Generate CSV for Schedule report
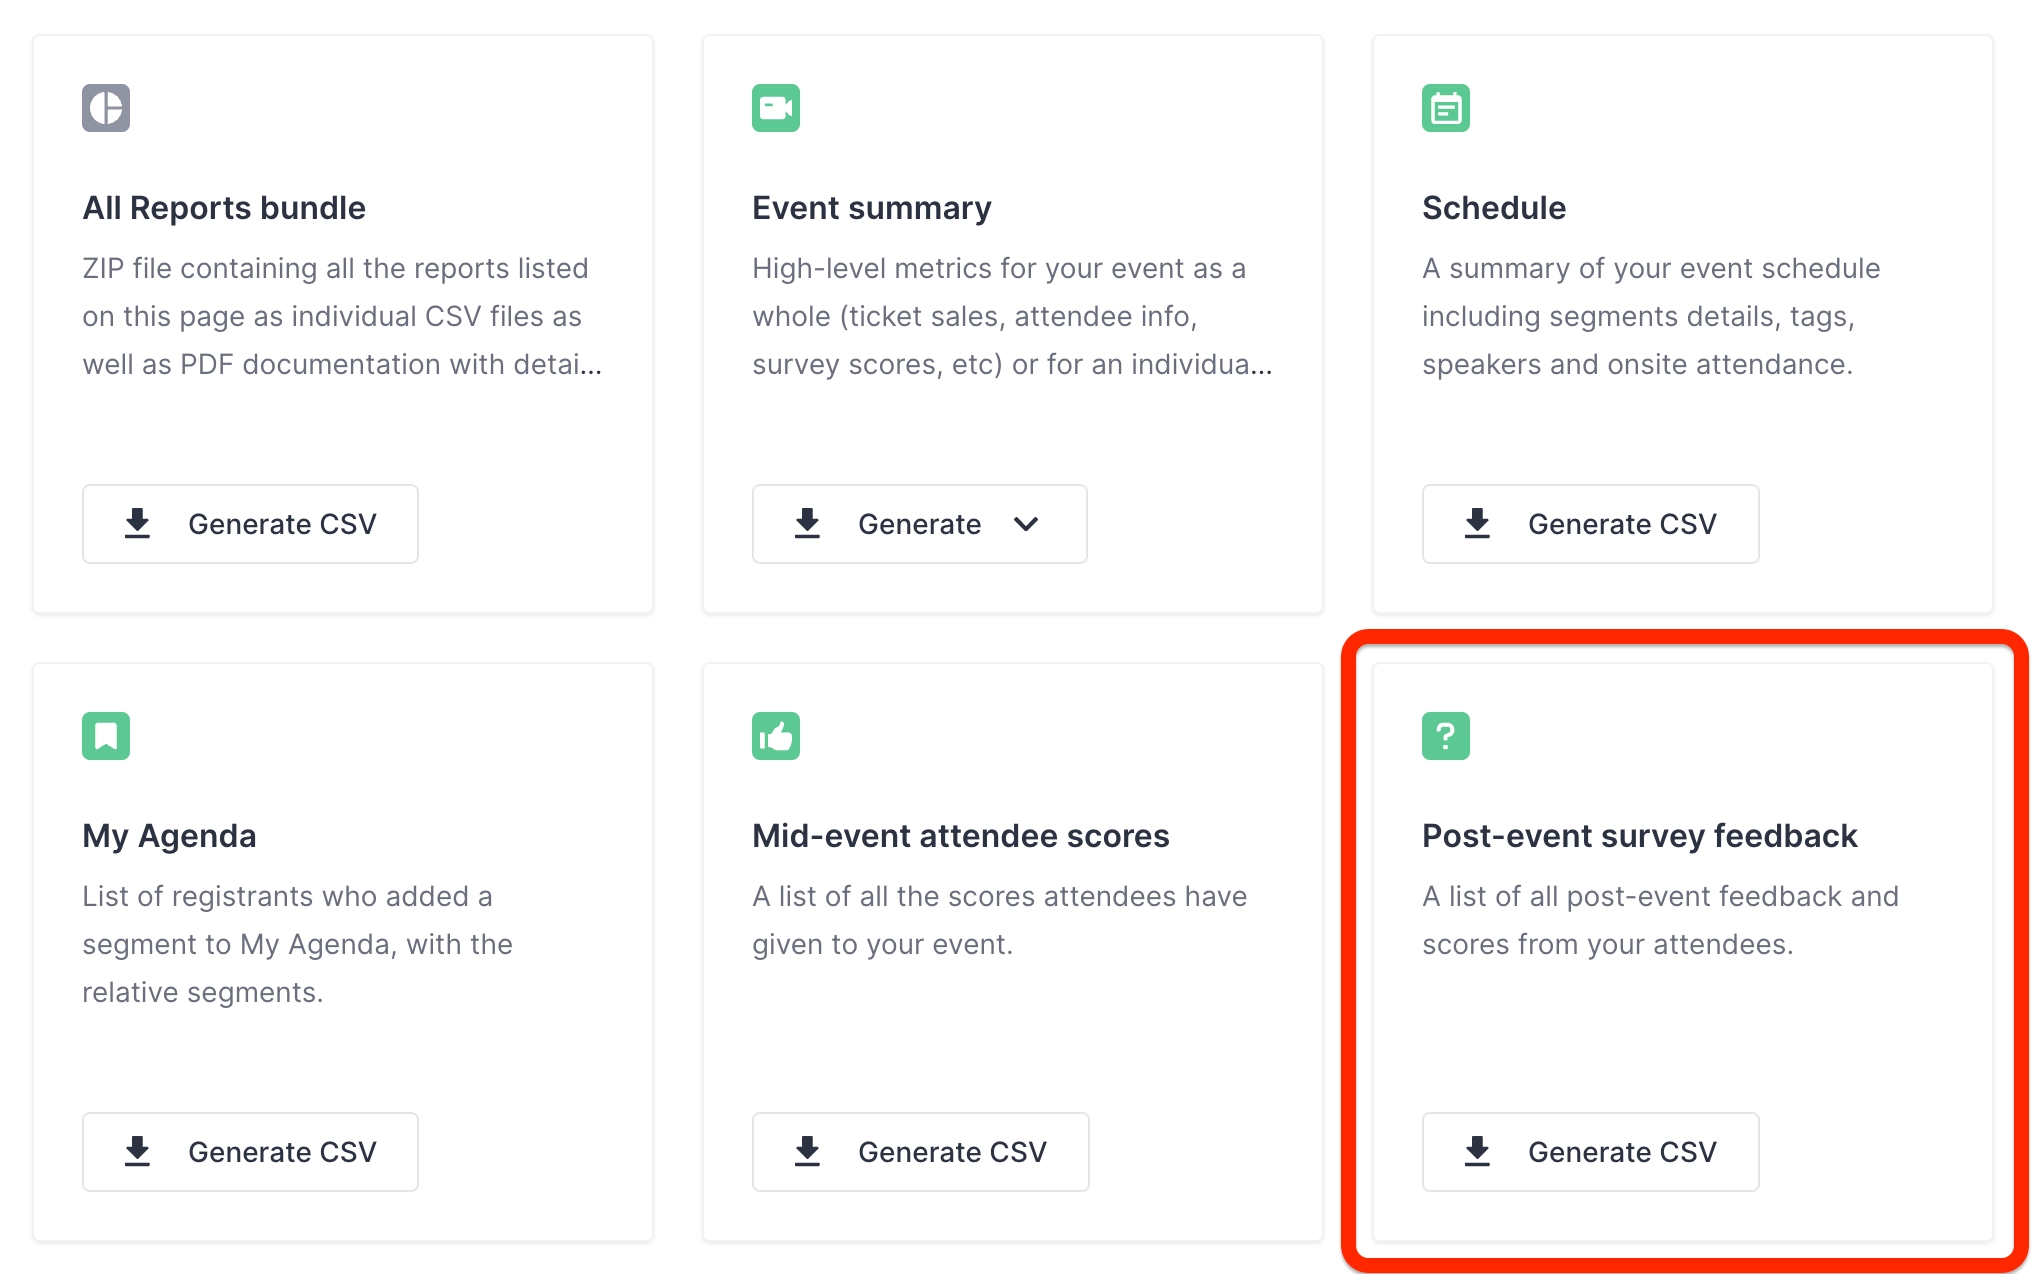 (1590, 524)
